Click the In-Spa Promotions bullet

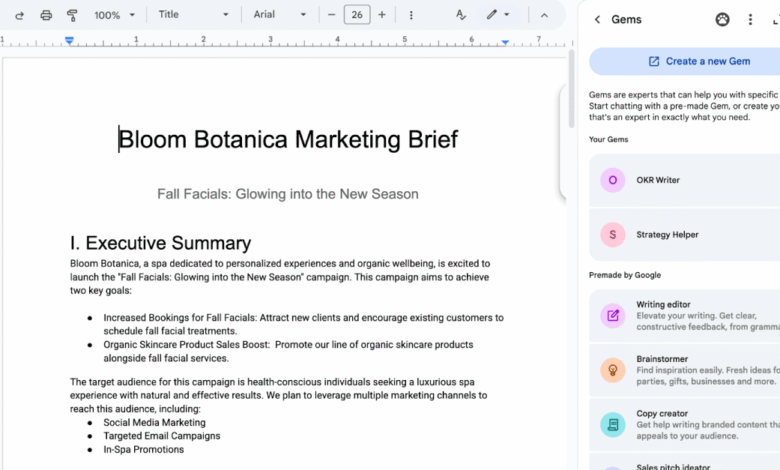pyautogui.click(x=144, y=450)
